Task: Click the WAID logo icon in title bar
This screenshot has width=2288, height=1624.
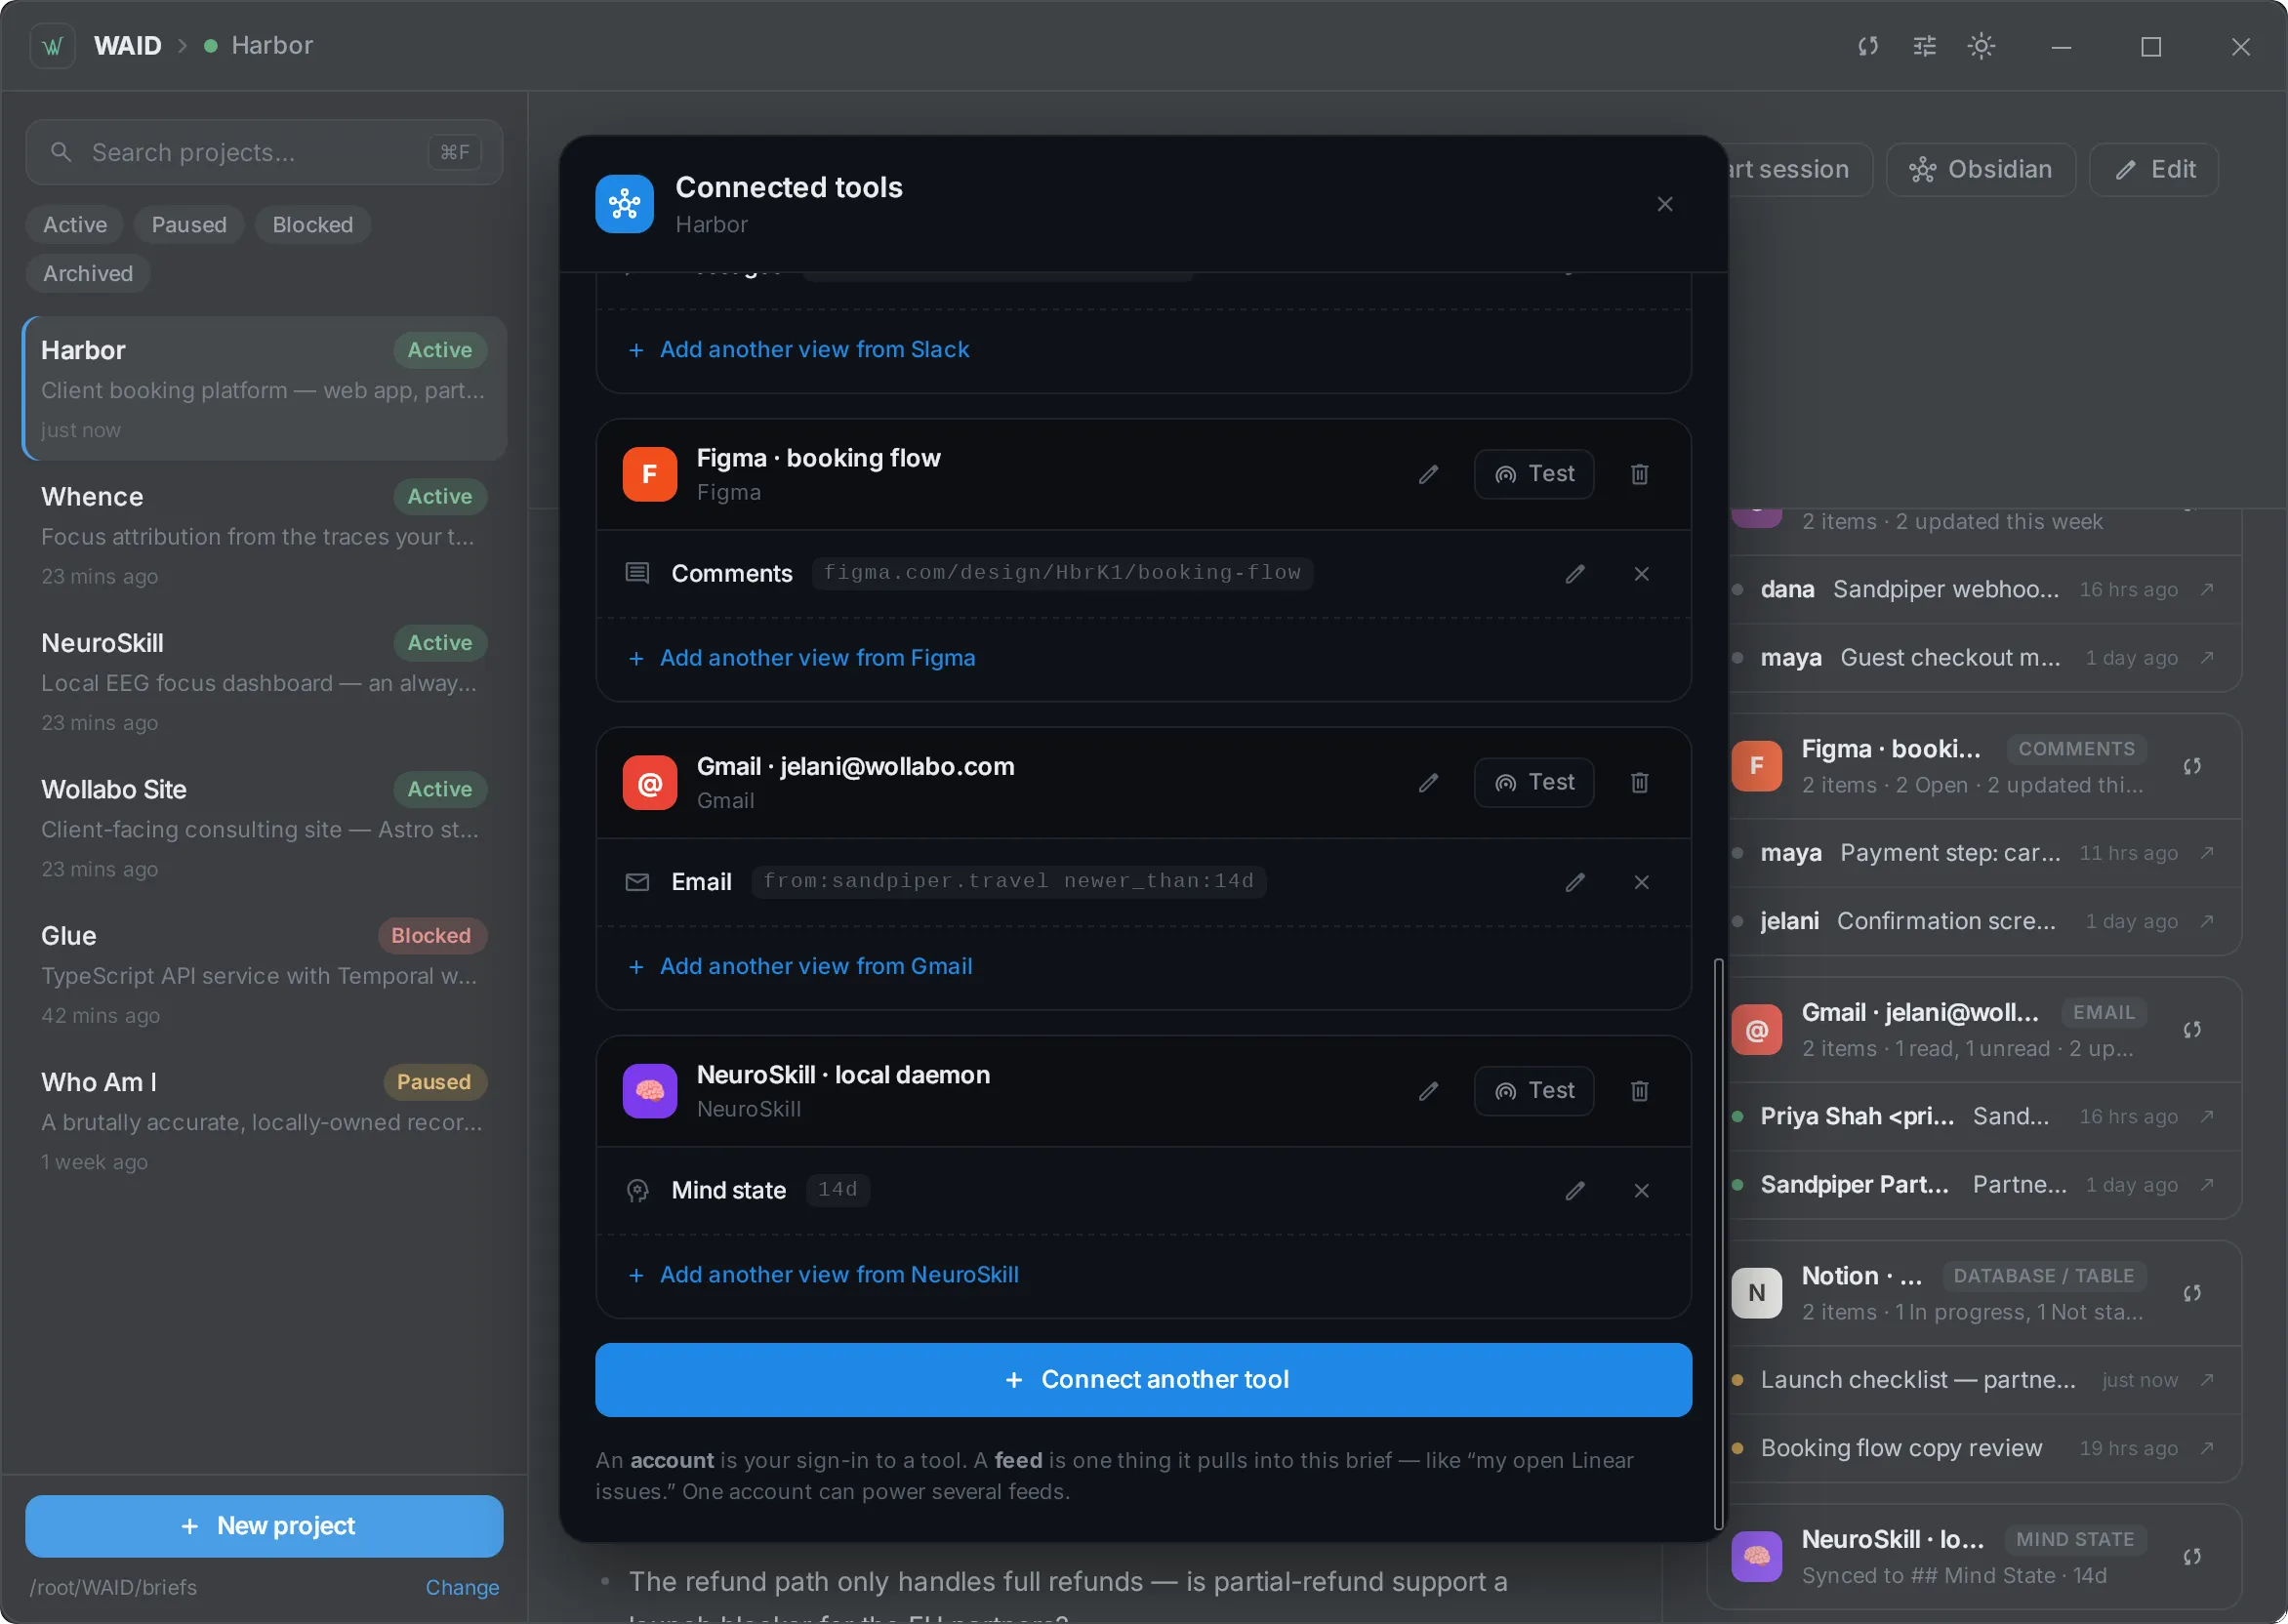Action: 53,46
